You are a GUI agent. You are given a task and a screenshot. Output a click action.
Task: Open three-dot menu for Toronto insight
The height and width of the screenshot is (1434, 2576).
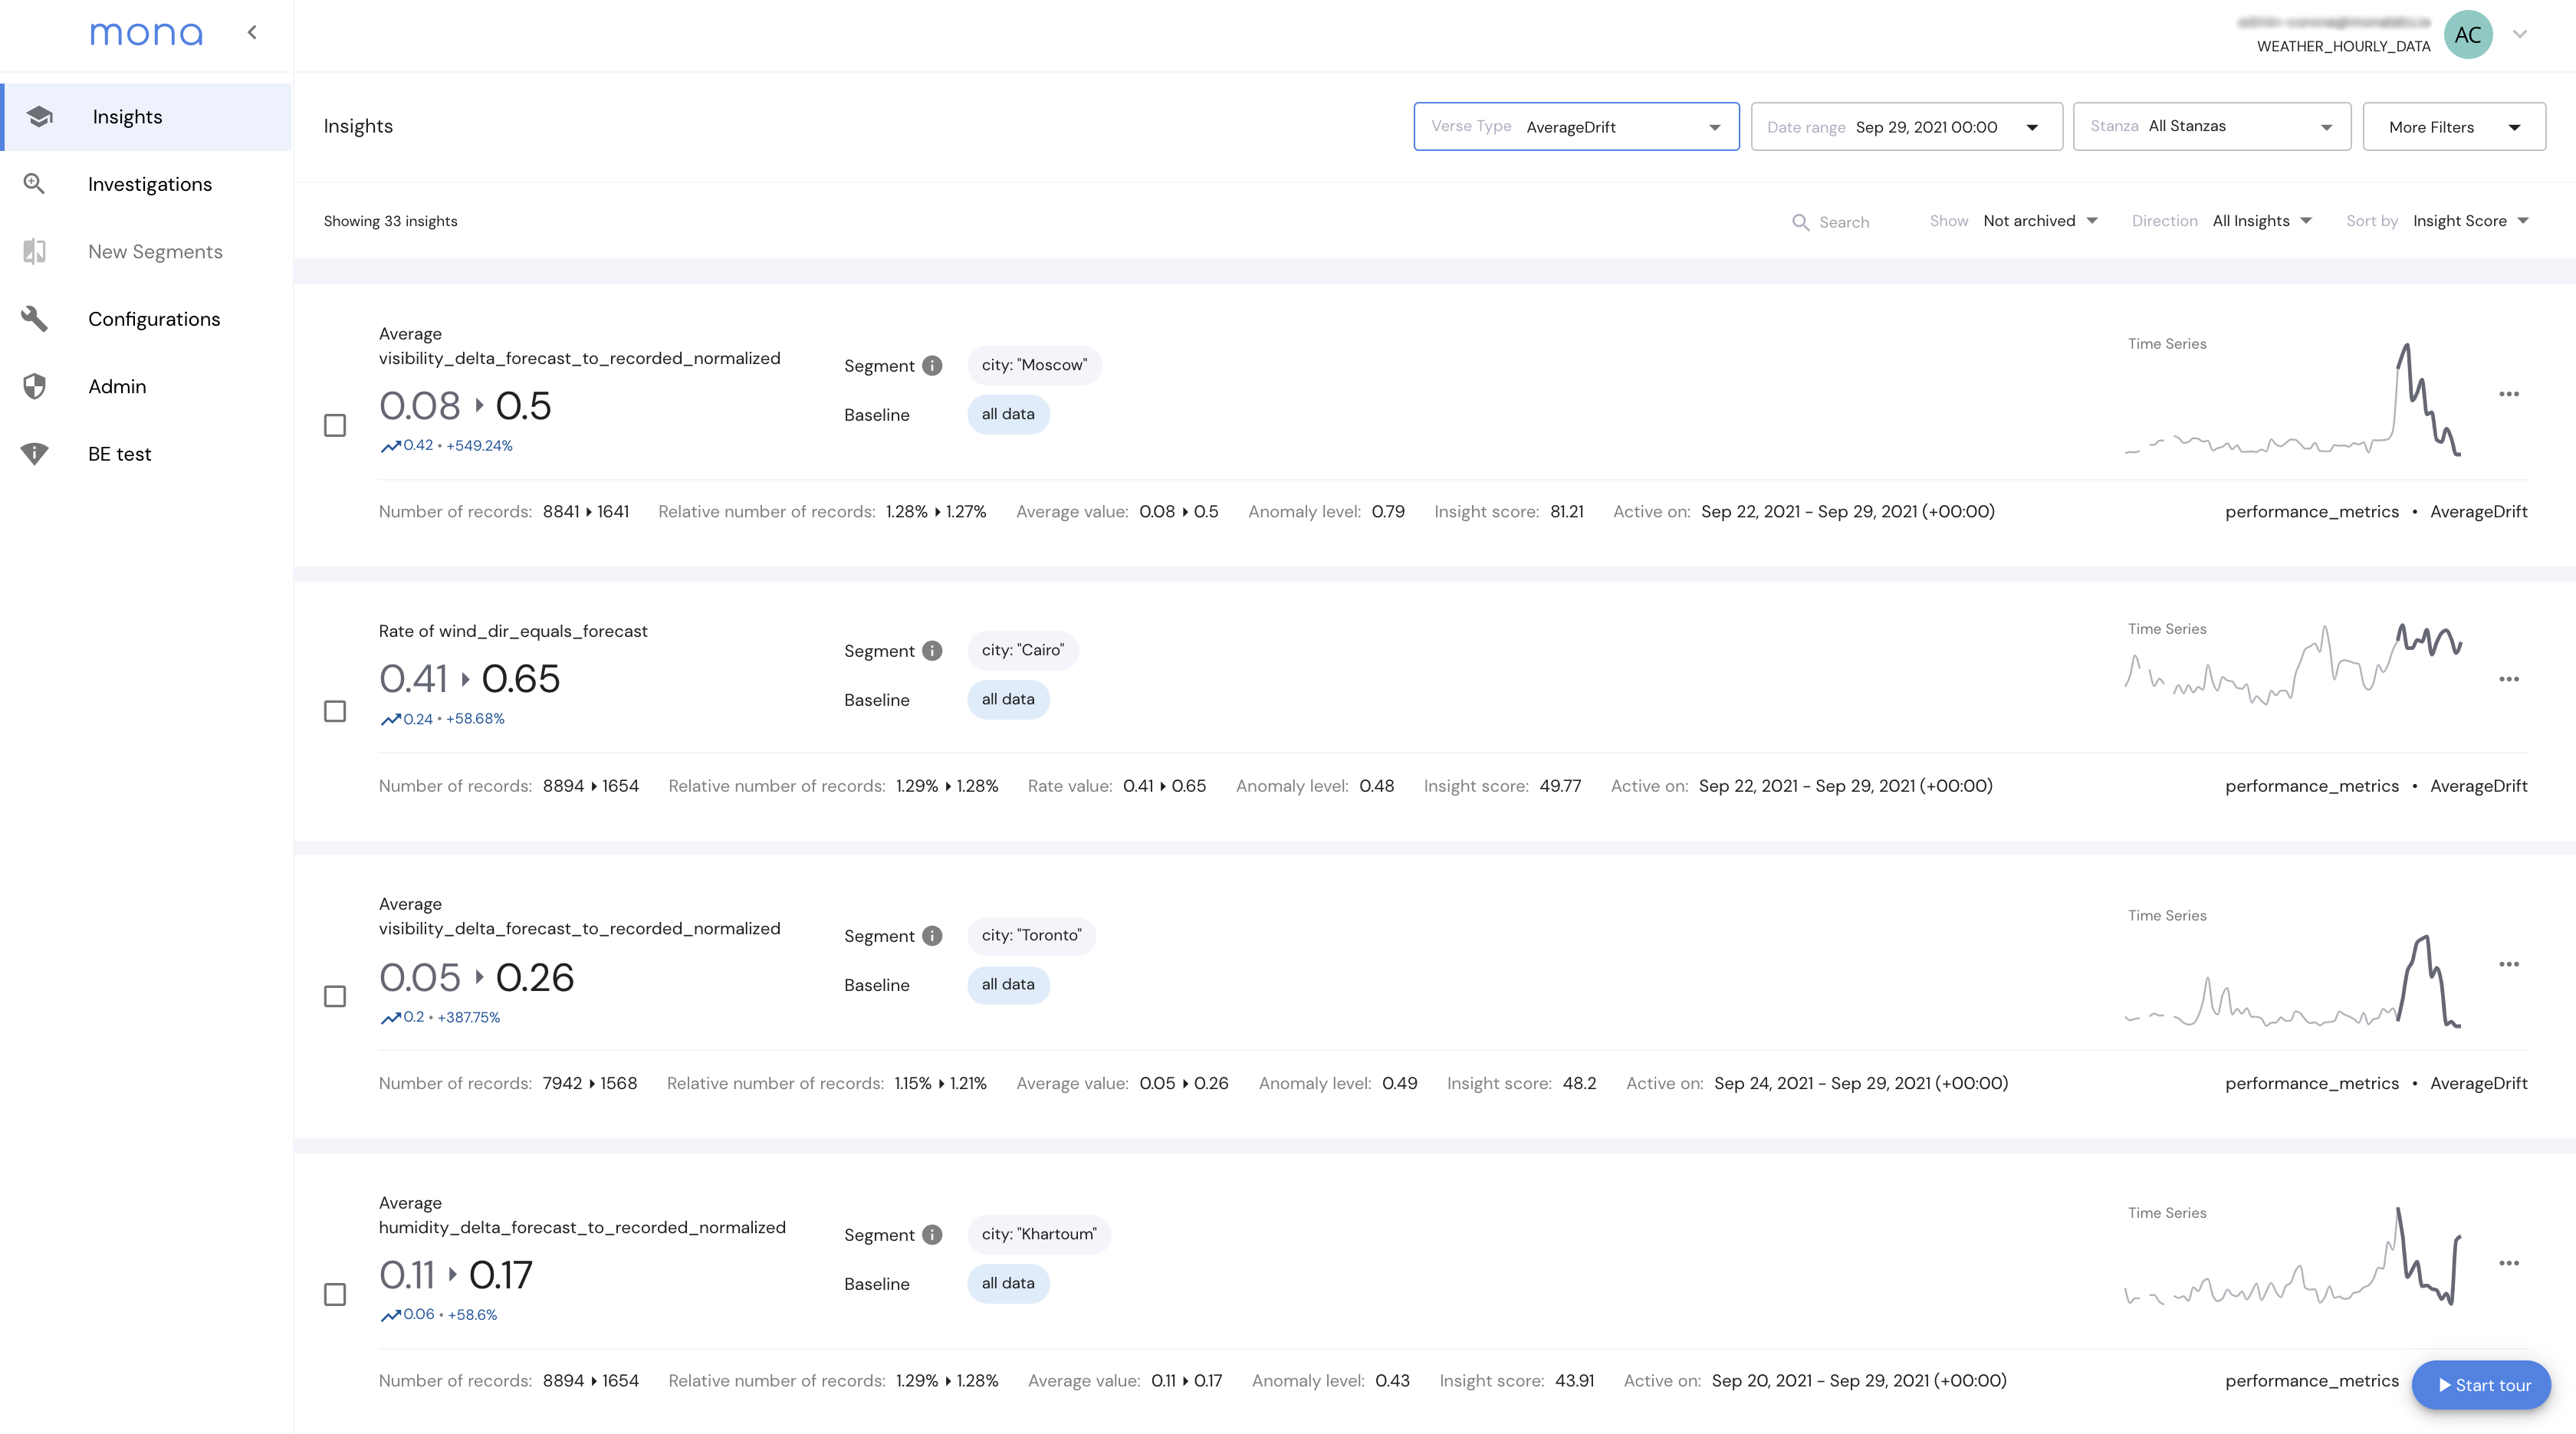[2509, 964]
